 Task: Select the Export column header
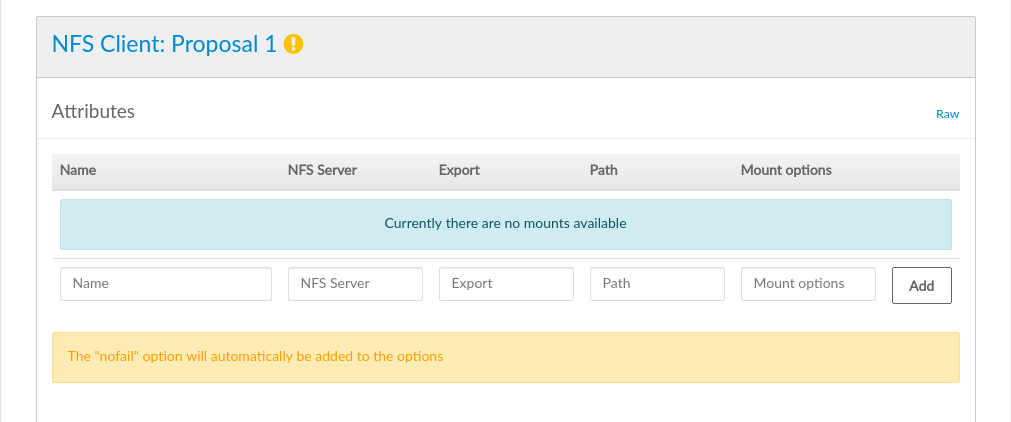tap(459, 170)
